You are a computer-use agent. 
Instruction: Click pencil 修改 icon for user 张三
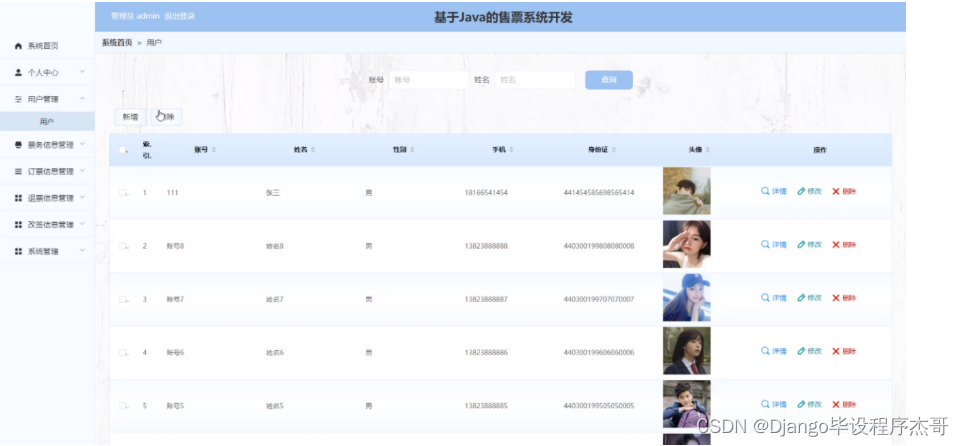tap(801, 191)
